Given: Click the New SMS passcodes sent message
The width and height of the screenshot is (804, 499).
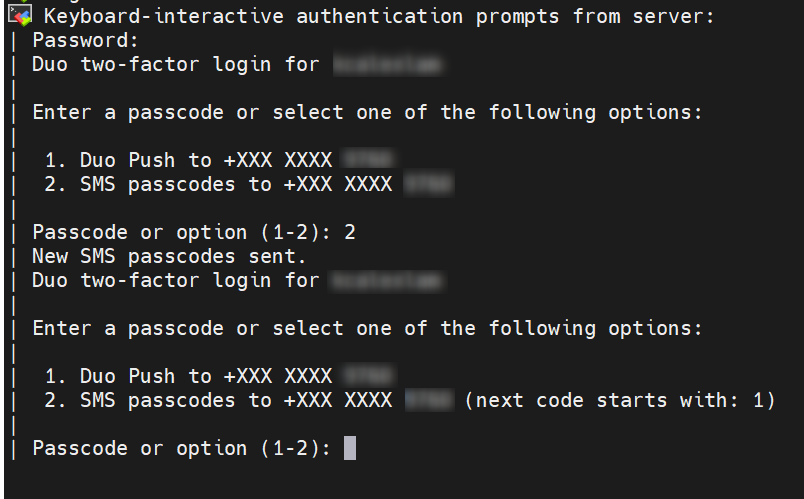Looking at the screenshot, I should coord(169,256).
